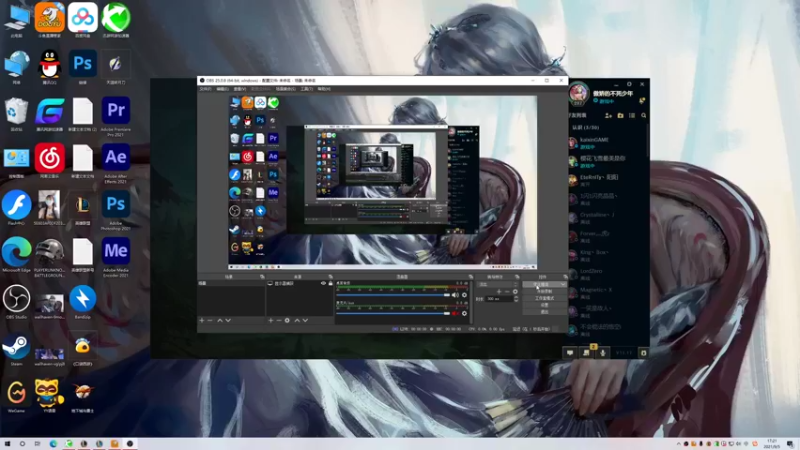The height and width of the screenshot is (450, 800).
Task: Open File menu in OBS menu bar
Action: (x=205, y=89)
